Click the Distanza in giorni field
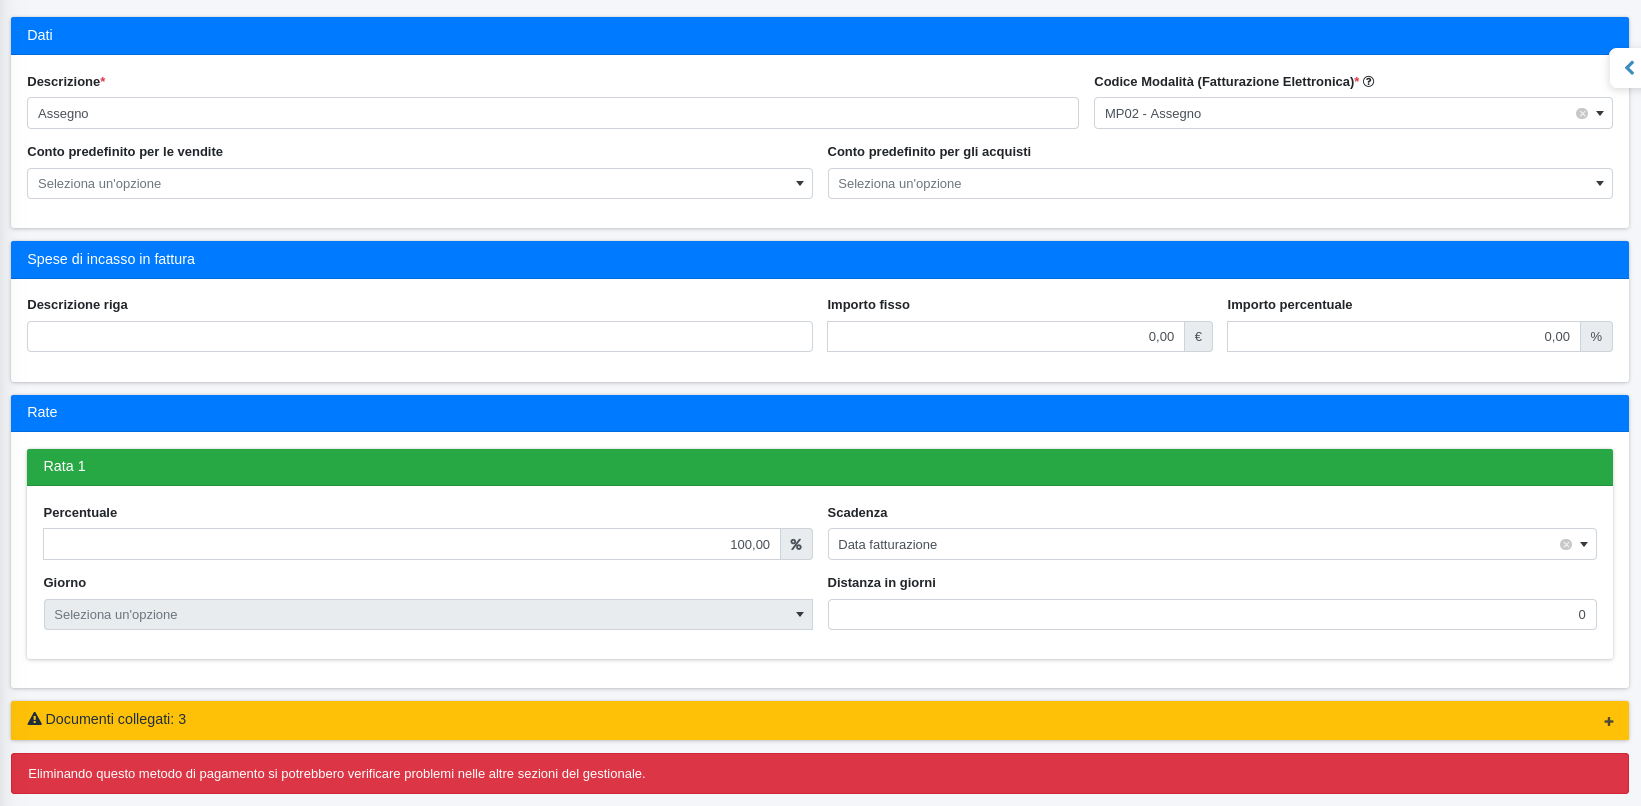This screenshot has height=806, width=1641. pyautogui.click(x=1211, y=615)
